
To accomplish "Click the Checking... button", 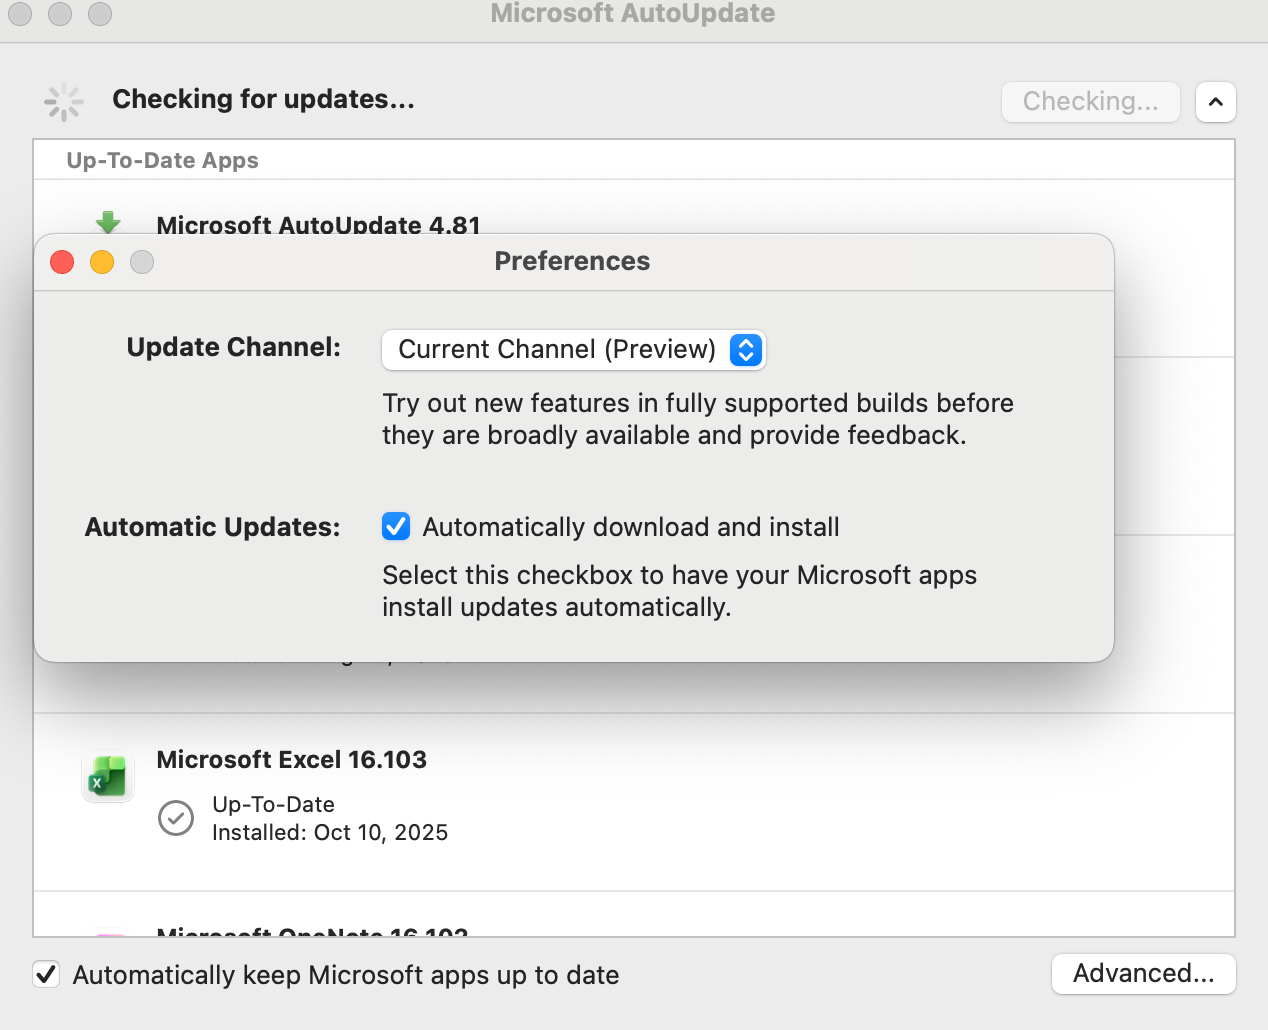I will click(x=1091, y=102).
